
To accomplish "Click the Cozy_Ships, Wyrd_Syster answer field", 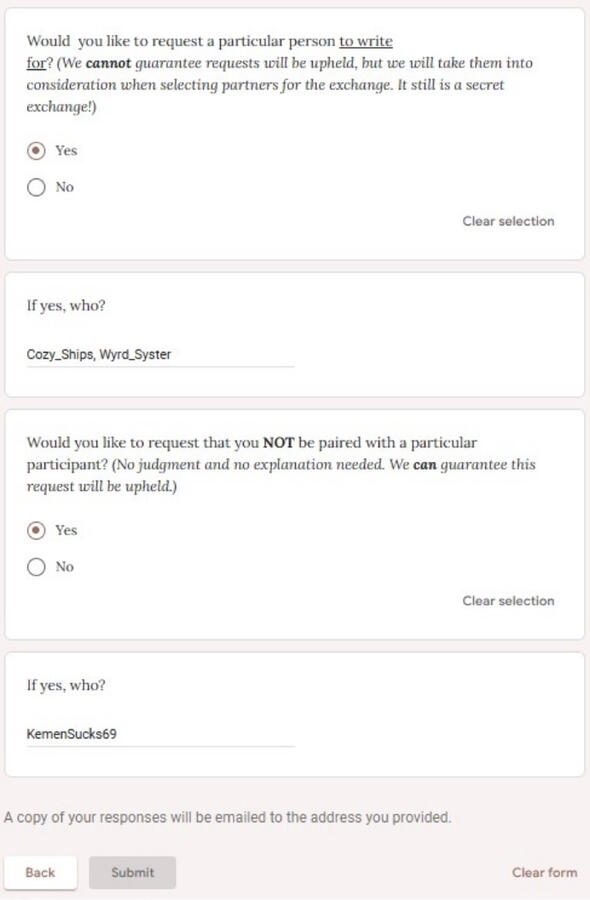I will (160, 355).
